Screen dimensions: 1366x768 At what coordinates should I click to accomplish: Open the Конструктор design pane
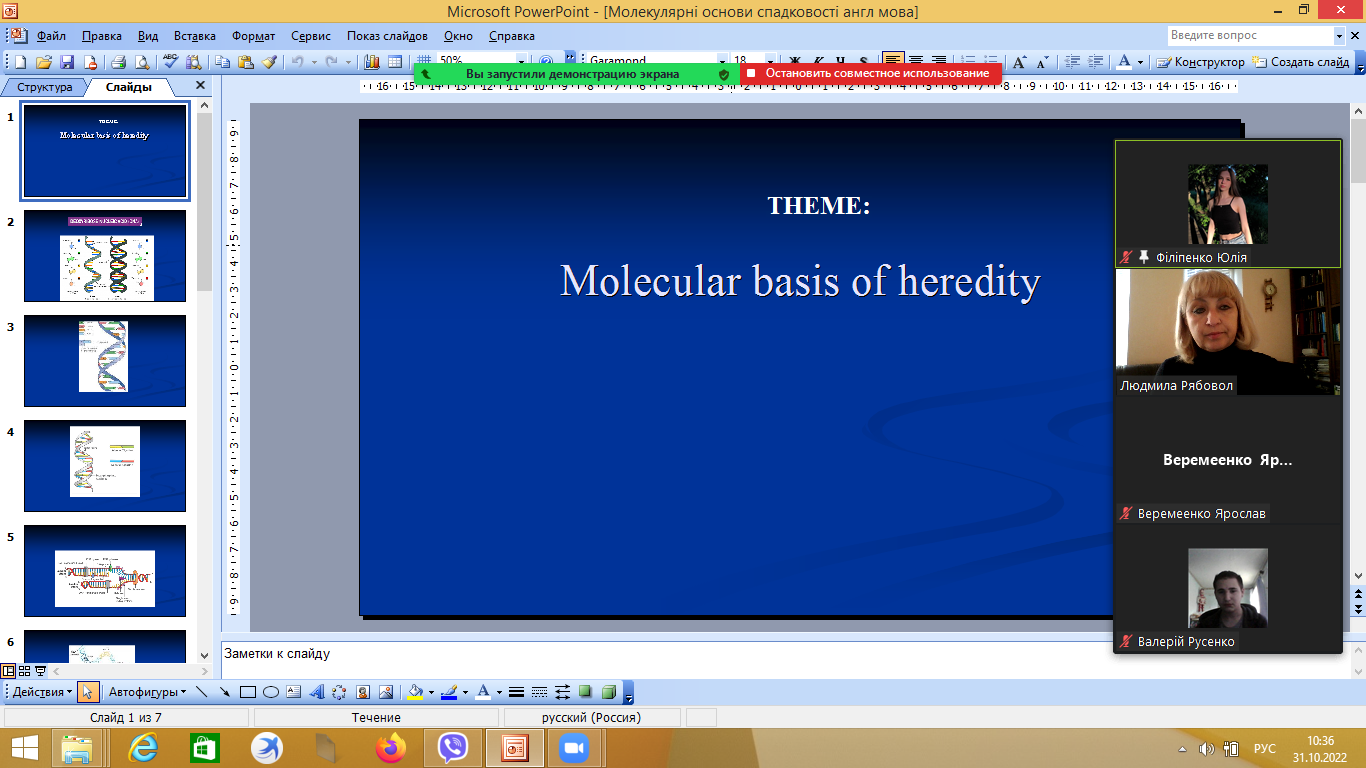point(1199,62)
